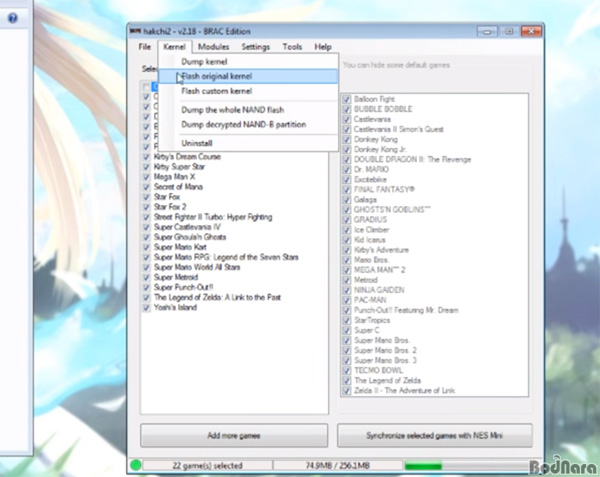Screen dimensions: 600x477
Task: Click the hakchi2 title bar app icon
Action: 135,31
